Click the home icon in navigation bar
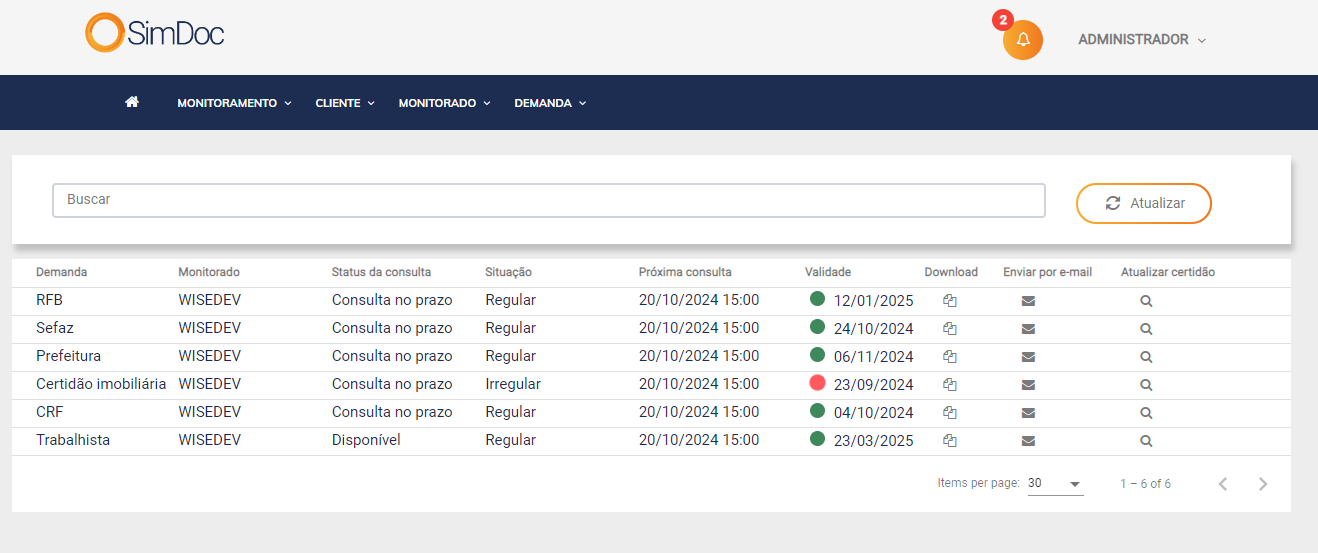Viewport: 1318px width, 553px height. click(x=132, y=102)
